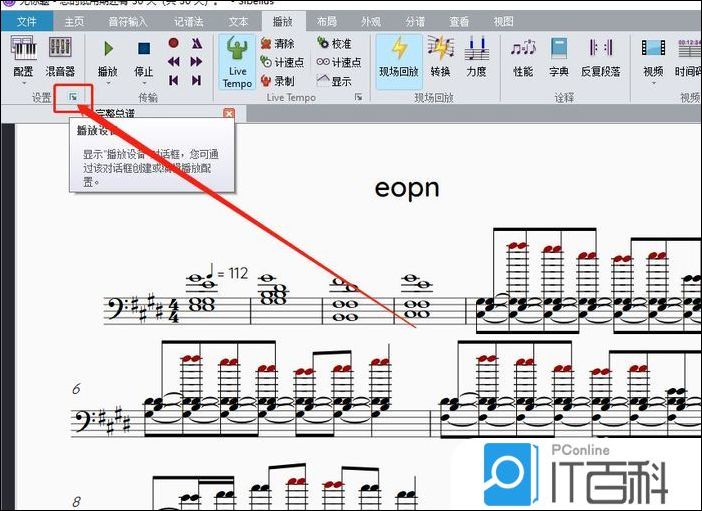Open the 文件 file menu tab
702x511 pixels.
(27, 20)
